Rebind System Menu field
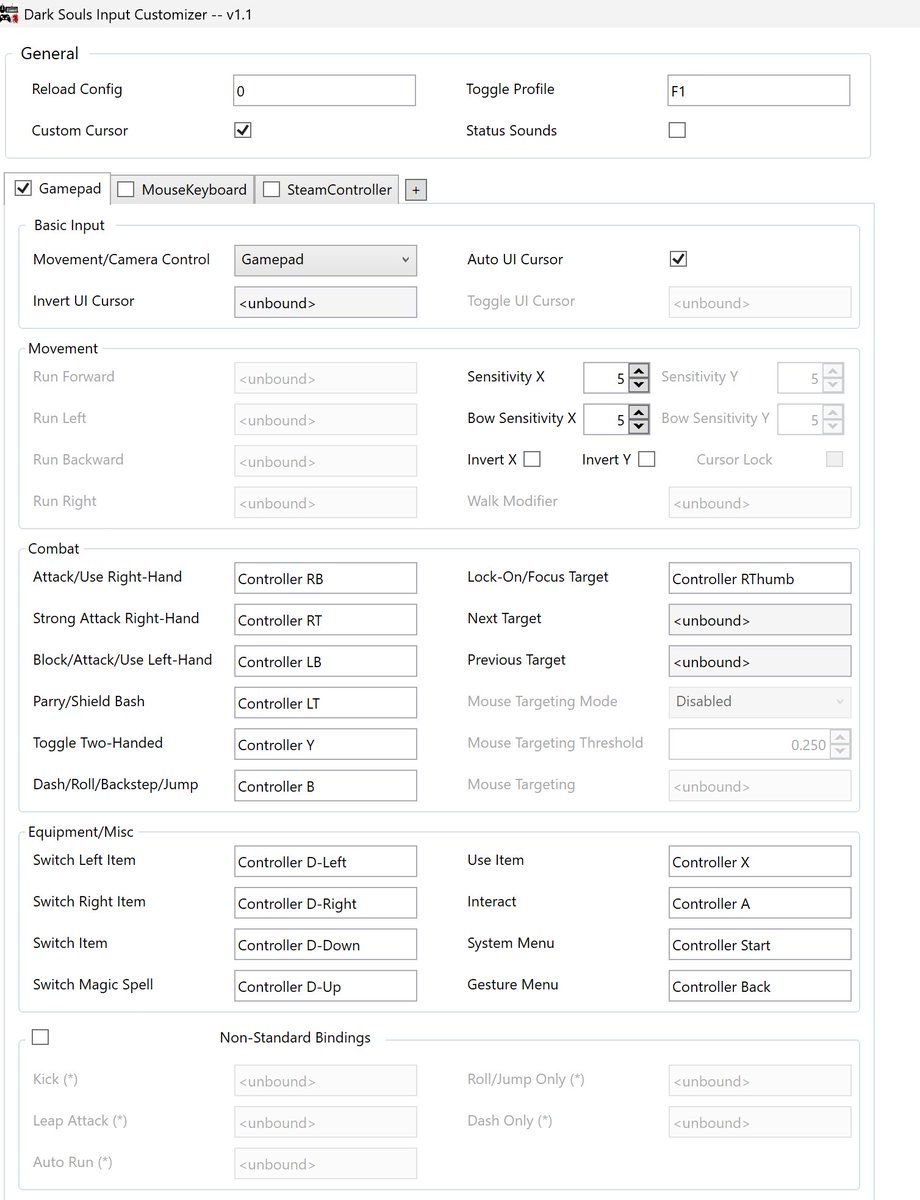Image resolution: width=920 pixels, height=1200 pixels. pos(760,944)
